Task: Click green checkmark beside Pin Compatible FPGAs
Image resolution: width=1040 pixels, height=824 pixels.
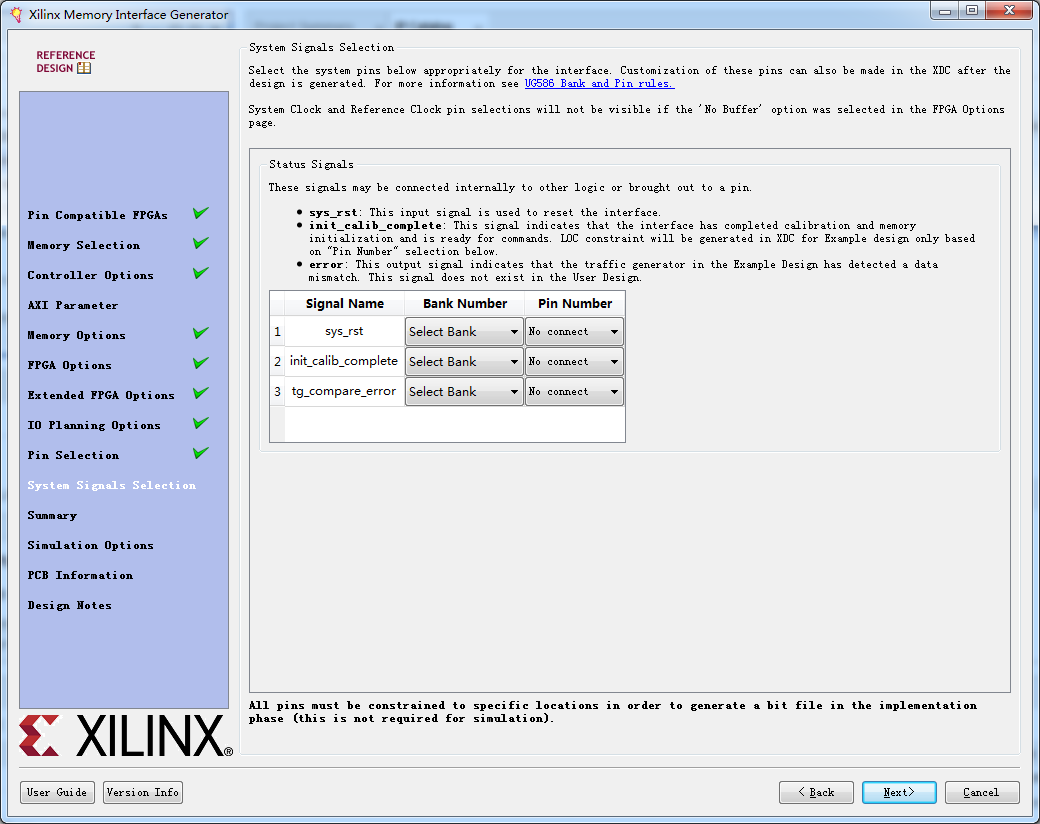Action: click(x=201, y=213)
